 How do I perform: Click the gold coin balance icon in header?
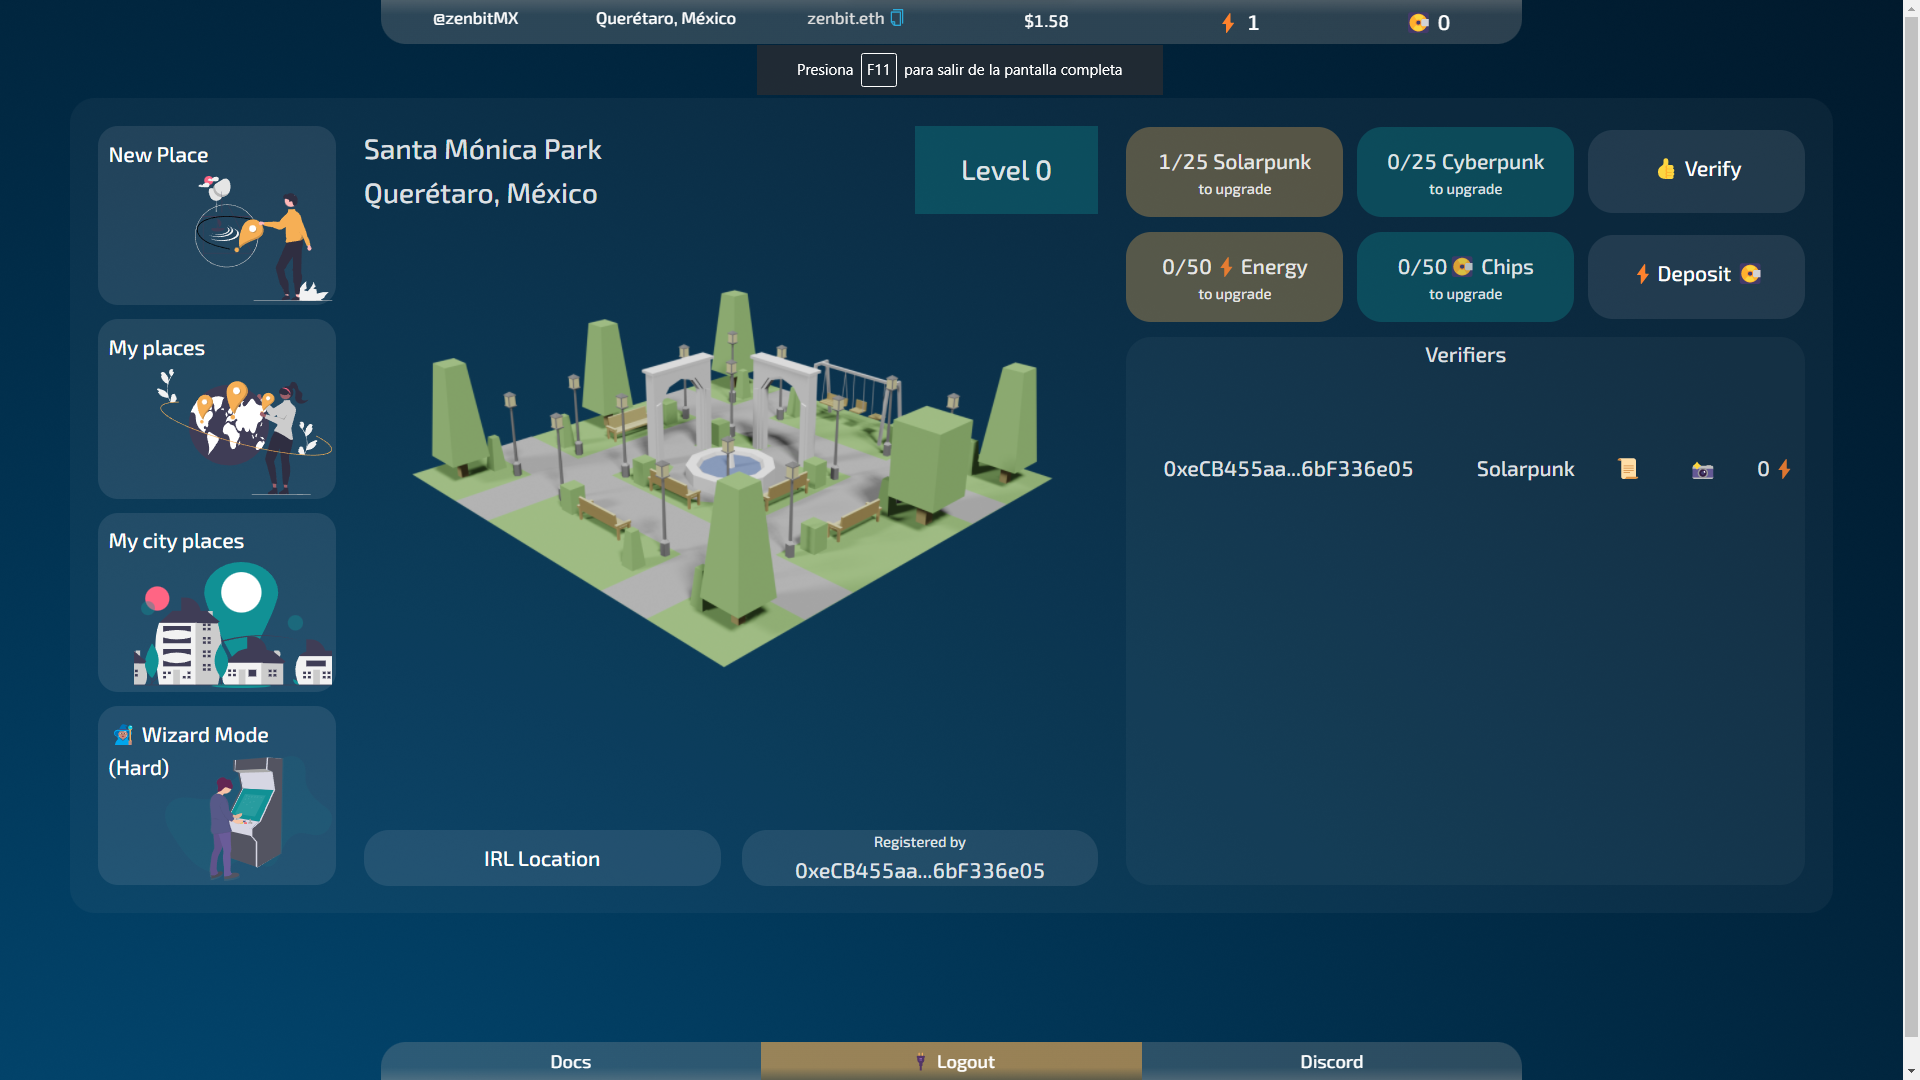[1418, 22]
